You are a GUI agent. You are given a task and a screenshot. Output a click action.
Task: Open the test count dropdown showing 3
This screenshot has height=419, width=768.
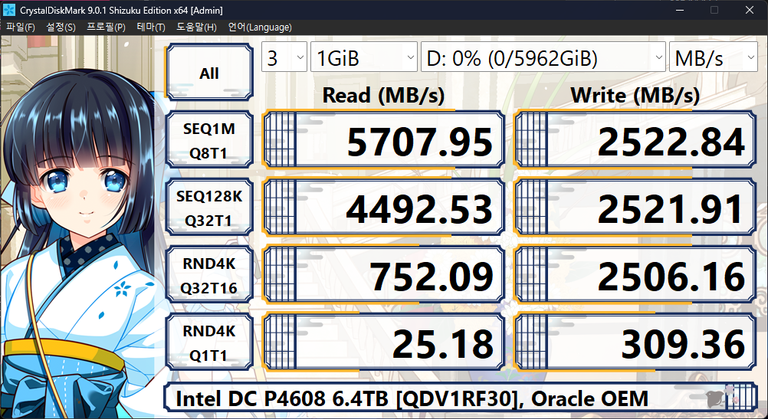pos(284,57)
